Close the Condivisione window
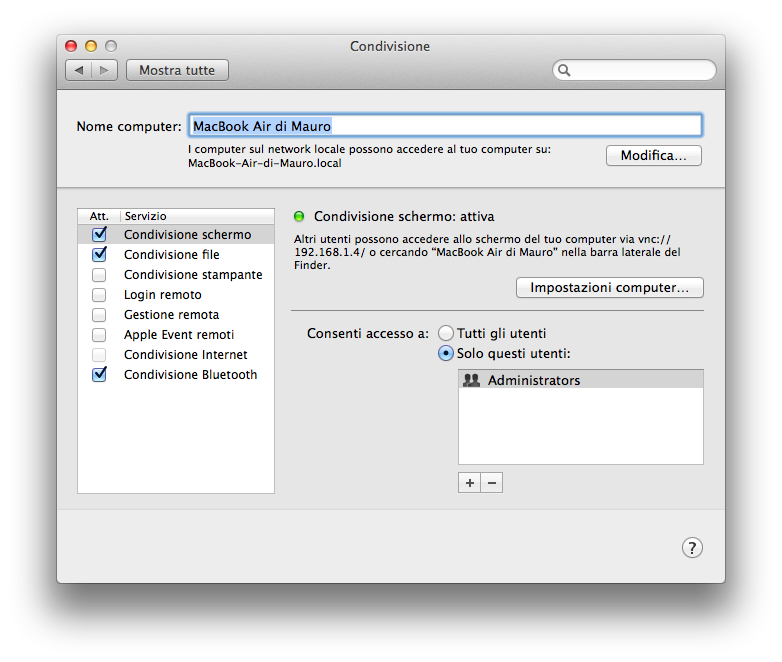 (x=71, y=46)
